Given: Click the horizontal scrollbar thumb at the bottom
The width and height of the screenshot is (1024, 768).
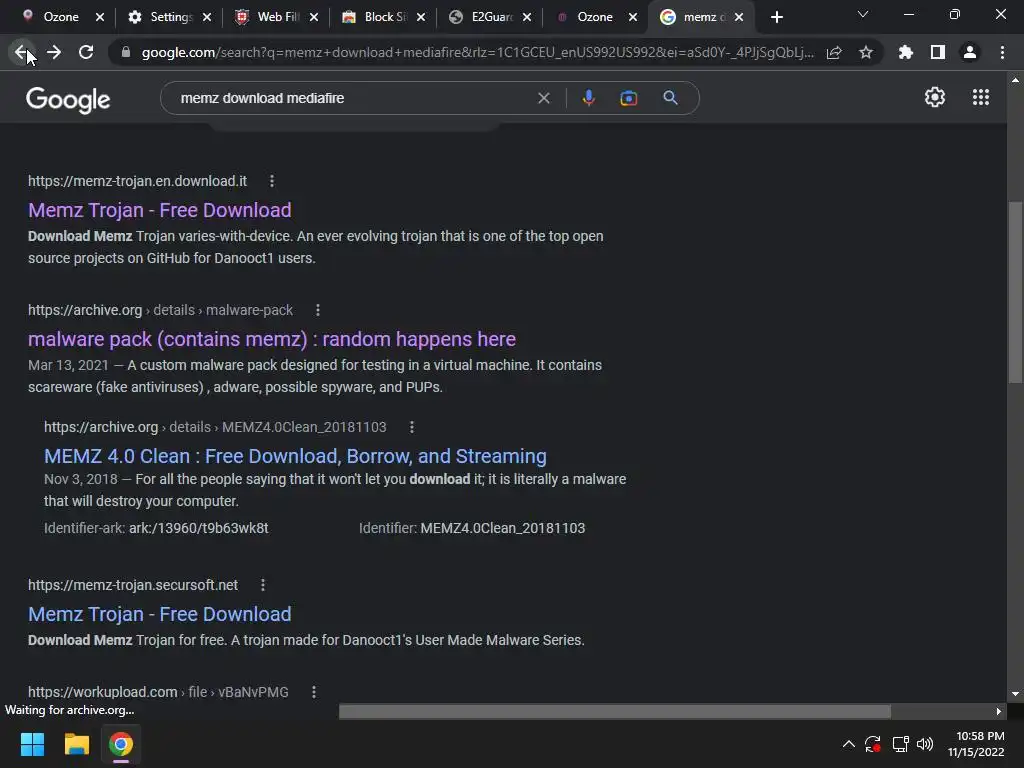Looking at the screenshot, I should [615, 711].
